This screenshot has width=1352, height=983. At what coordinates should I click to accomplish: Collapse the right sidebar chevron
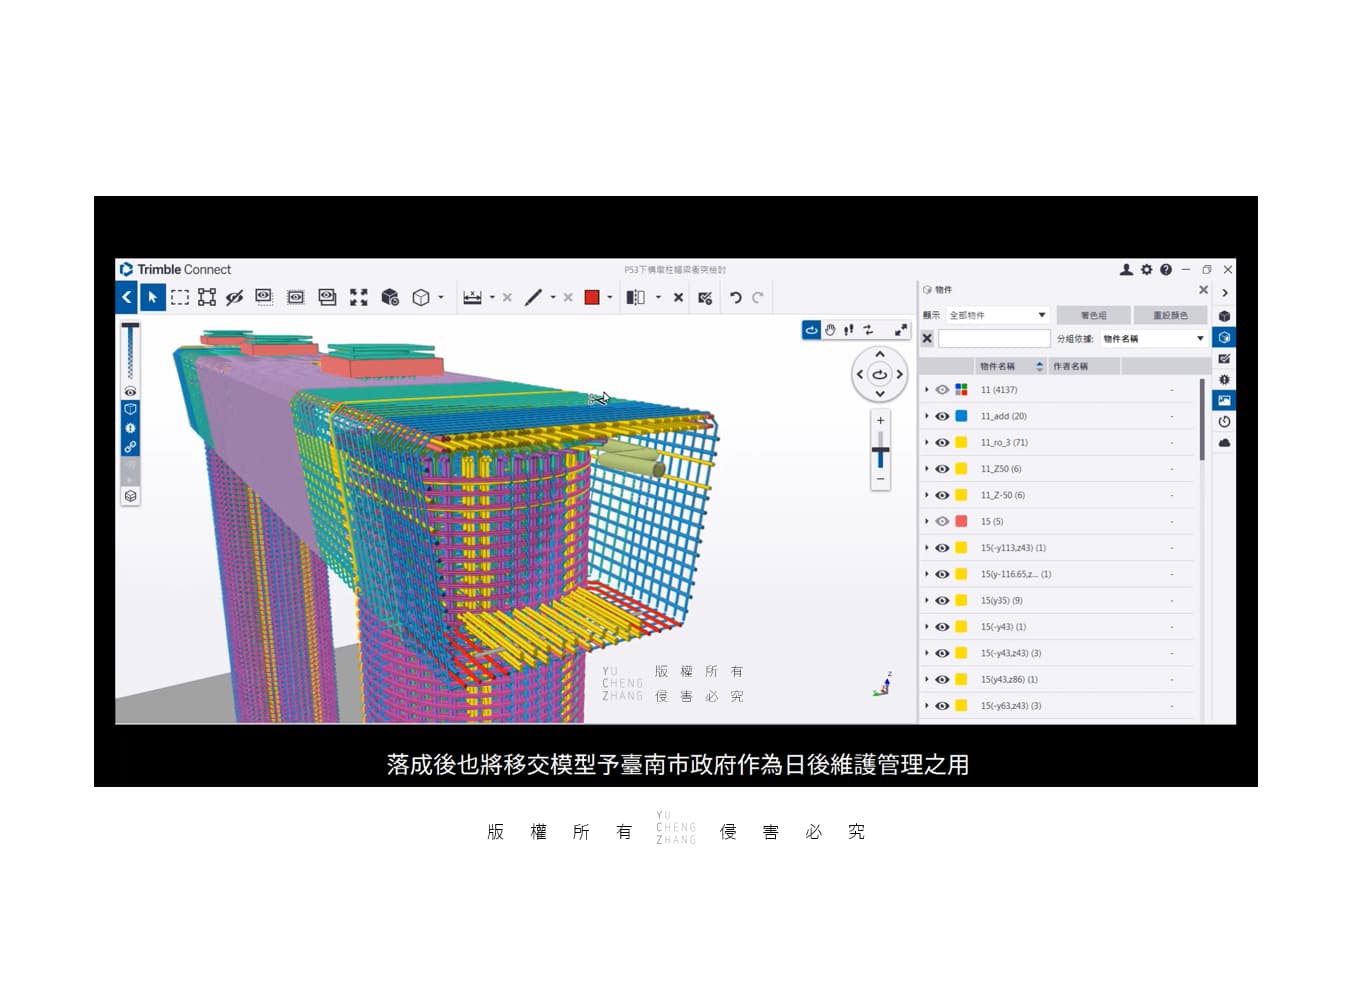[x=1224, y=293]
